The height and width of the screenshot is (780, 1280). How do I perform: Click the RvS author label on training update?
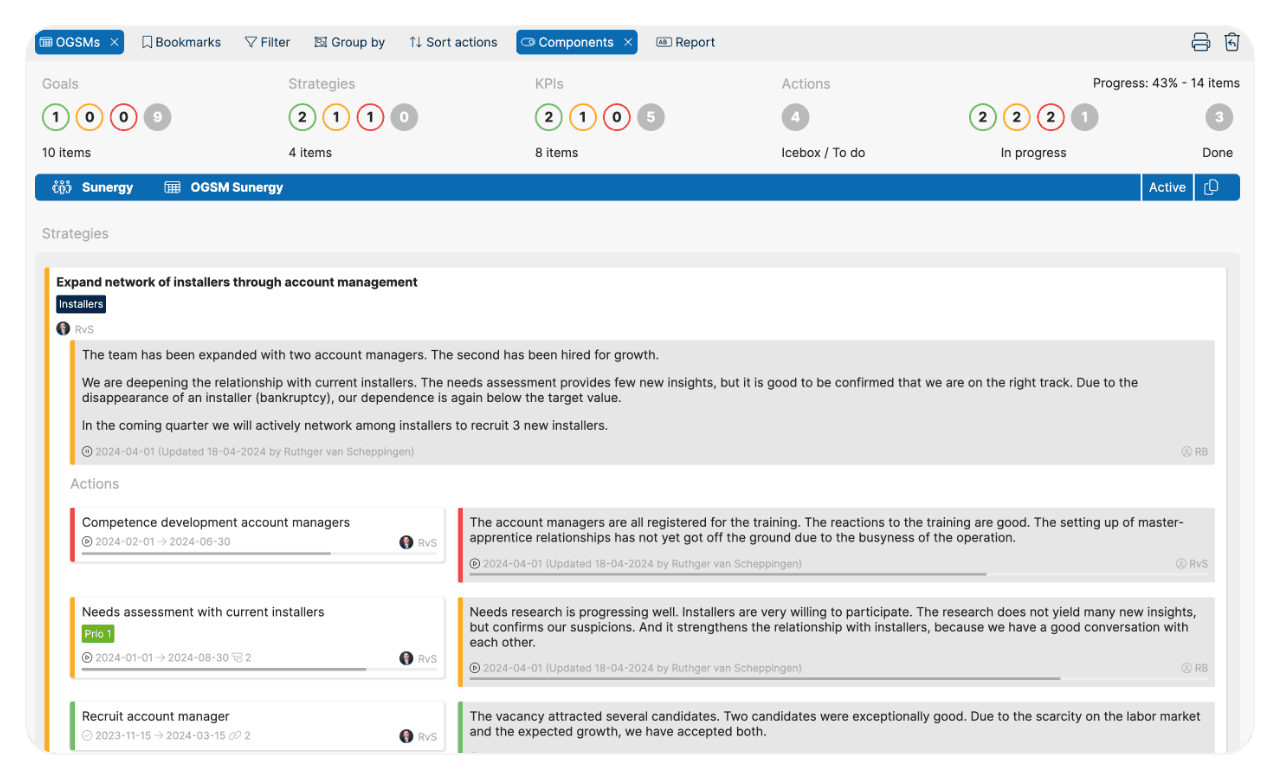pyautogui.click(x=1192, y=564)
